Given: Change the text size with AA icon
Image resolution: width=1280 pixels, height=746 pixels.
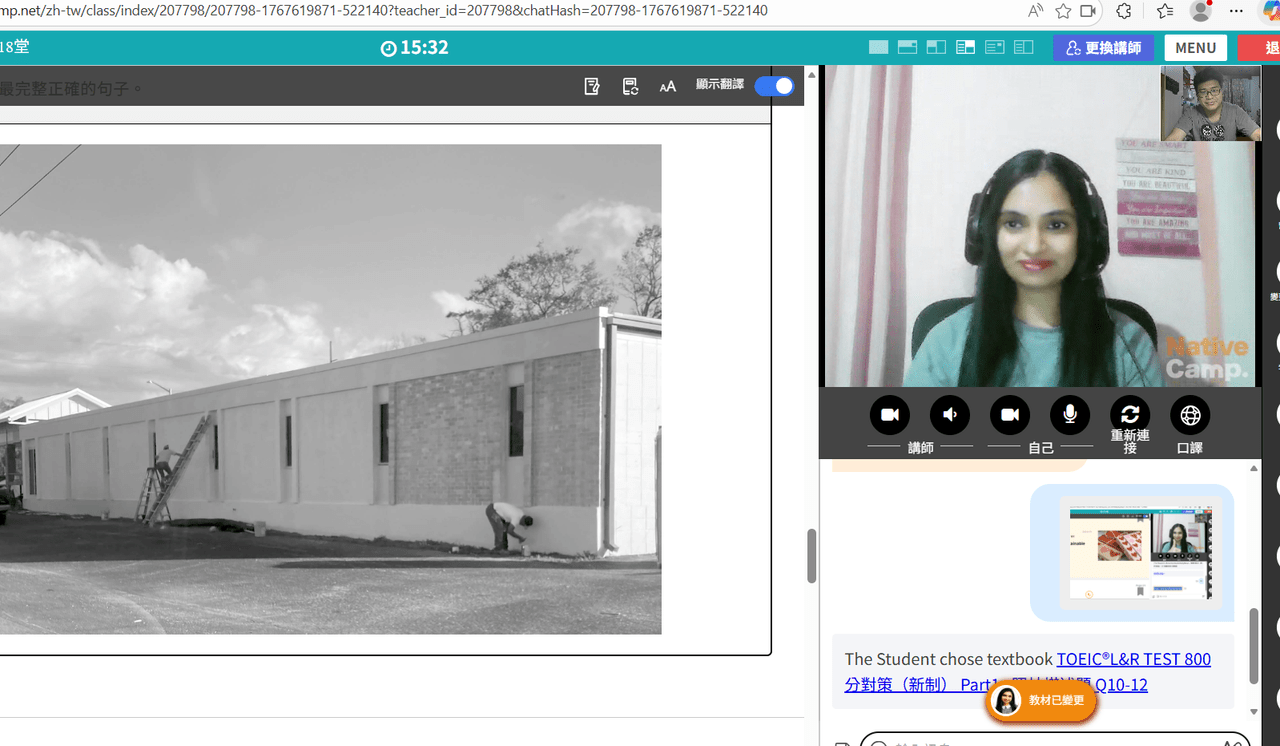Looking at the screenshot, I should tap(668, 87).
